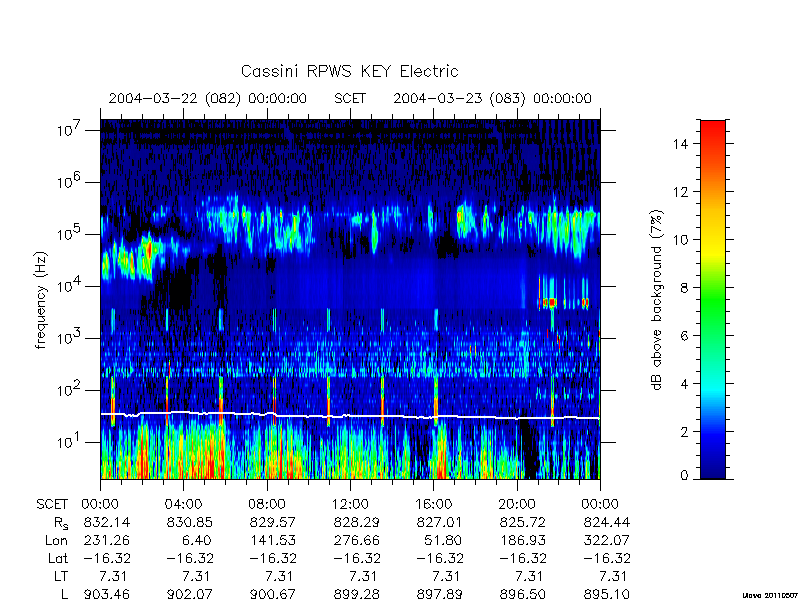The image size is (800, 600).
Task: Click the time tick label 20:00
Action: click(516, 505)
